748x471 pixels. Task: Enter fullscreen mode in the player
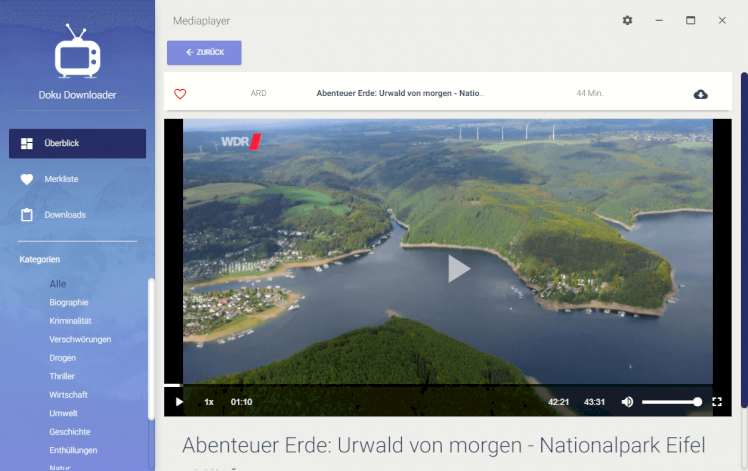click(x=717, y=402)
